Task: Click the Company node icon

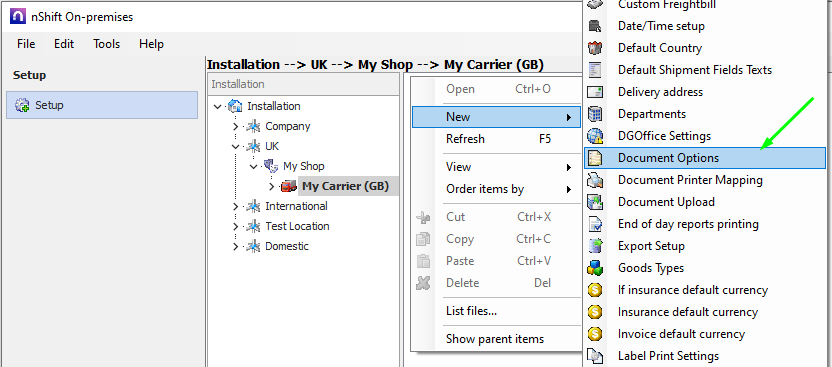Action: (253, 126)
